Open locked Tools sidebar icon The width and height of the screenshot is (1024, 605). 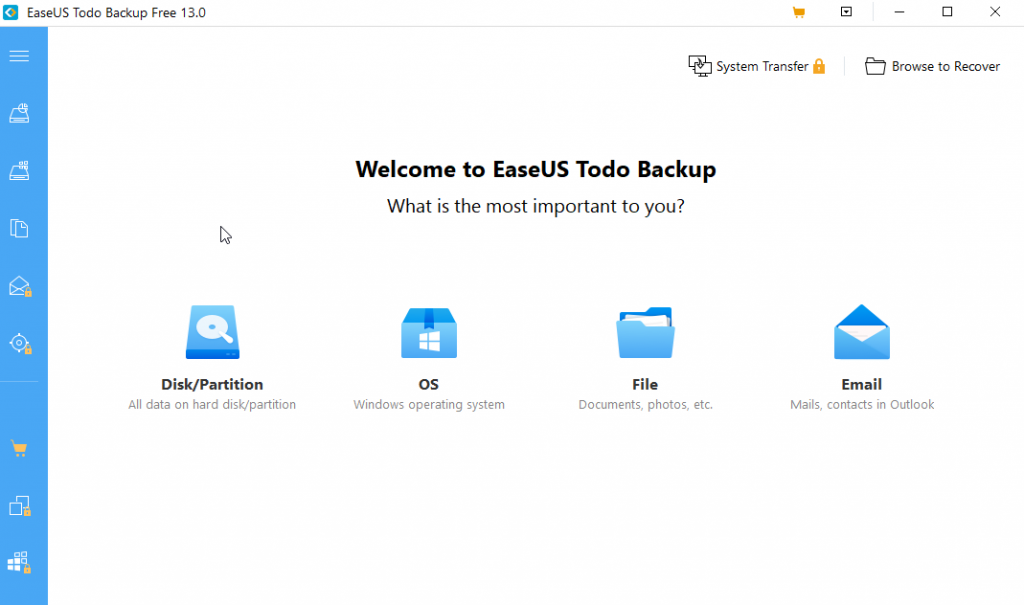[19, 563]
